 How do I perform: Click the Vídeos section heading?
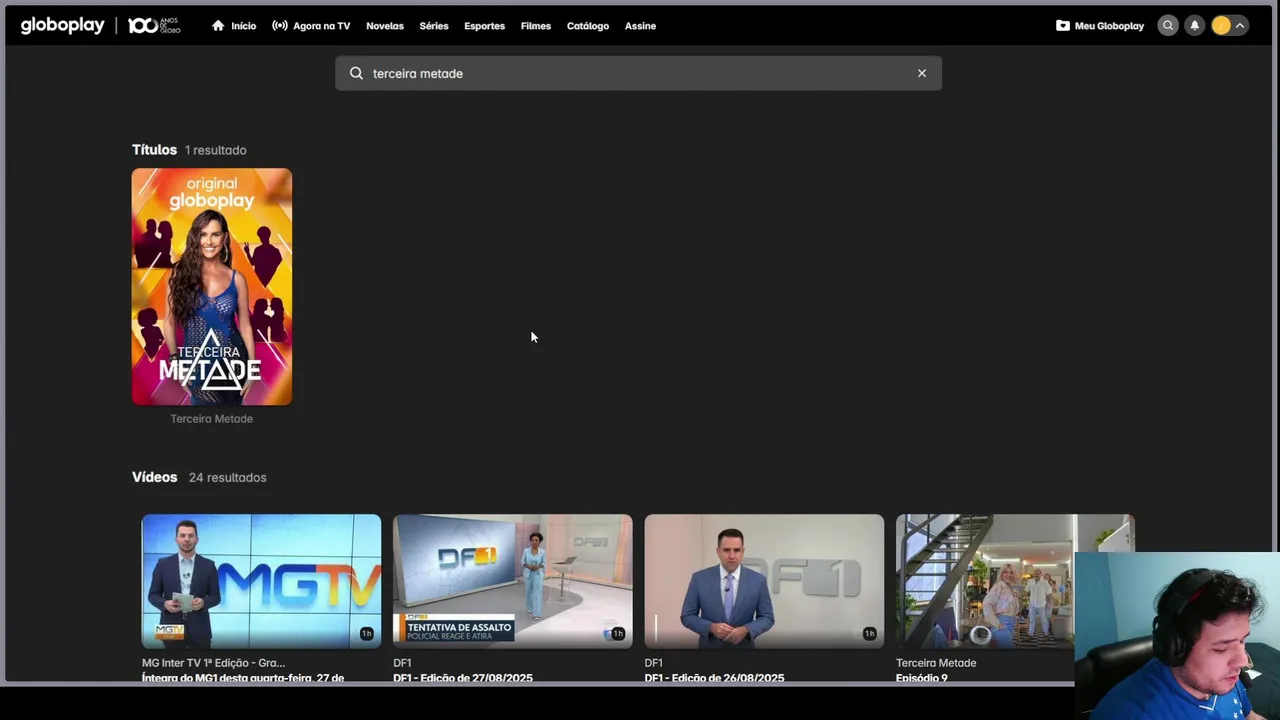click(155, 477)
